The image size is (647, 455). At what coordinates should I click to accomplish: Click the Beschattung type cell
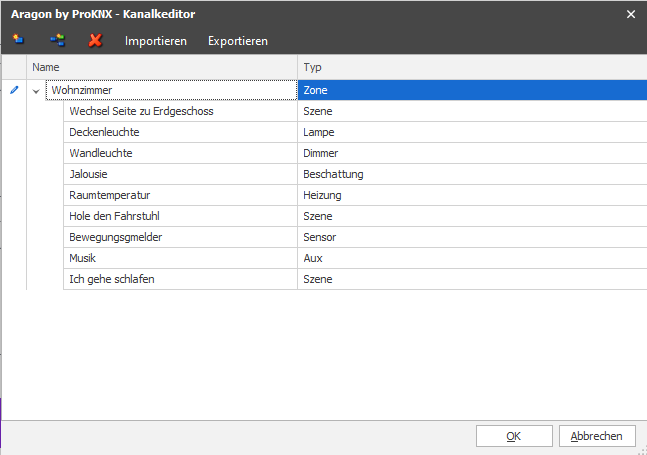coord(472,174)
